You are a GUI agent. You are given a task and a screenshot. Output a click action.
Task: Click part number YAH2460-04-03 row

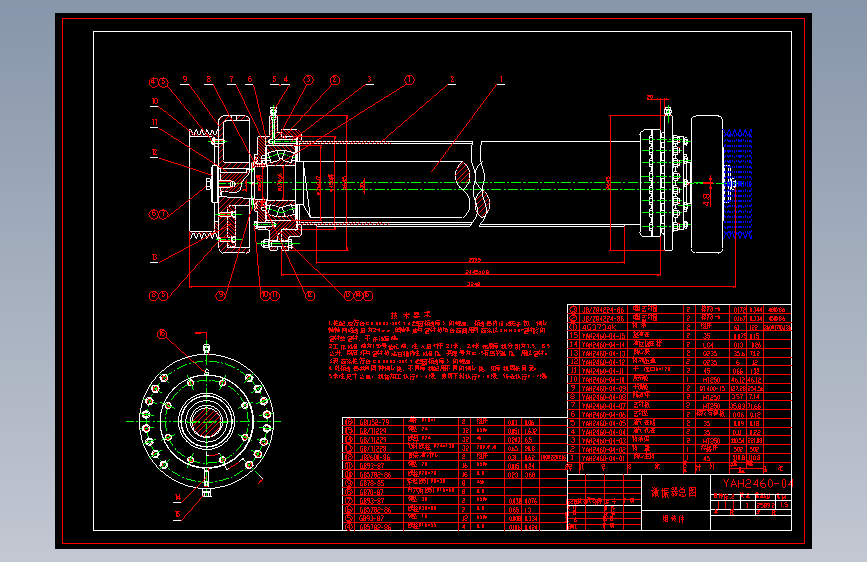603,441
